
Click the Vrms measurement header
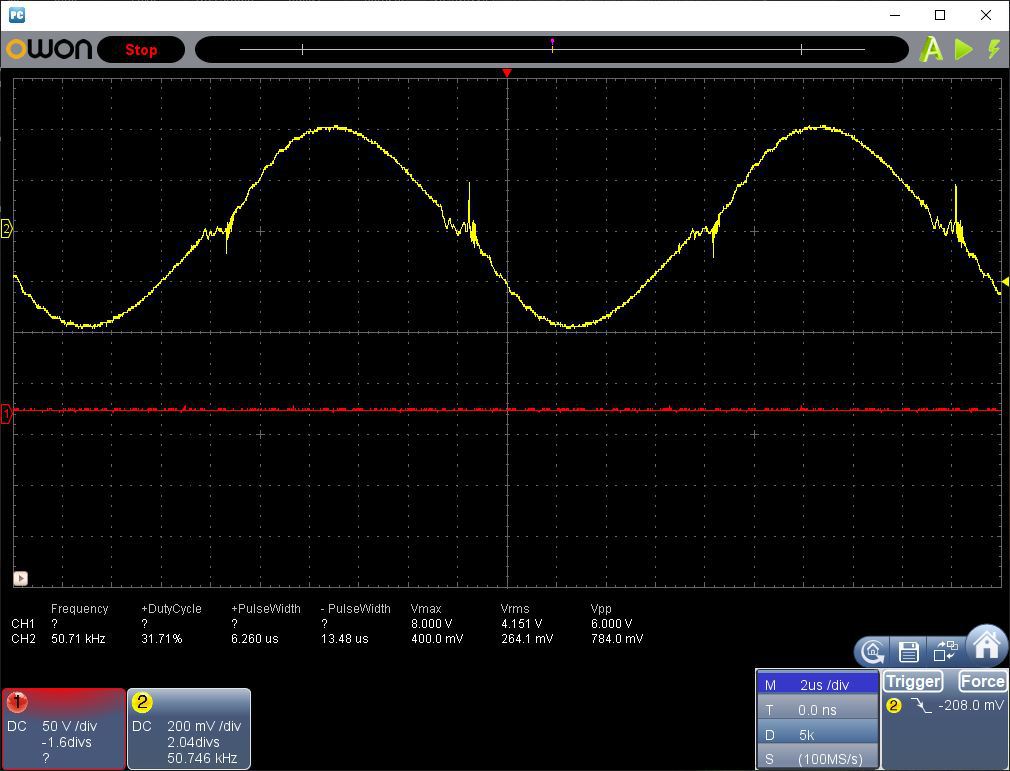pyautogui.click(x=515, y=609)
